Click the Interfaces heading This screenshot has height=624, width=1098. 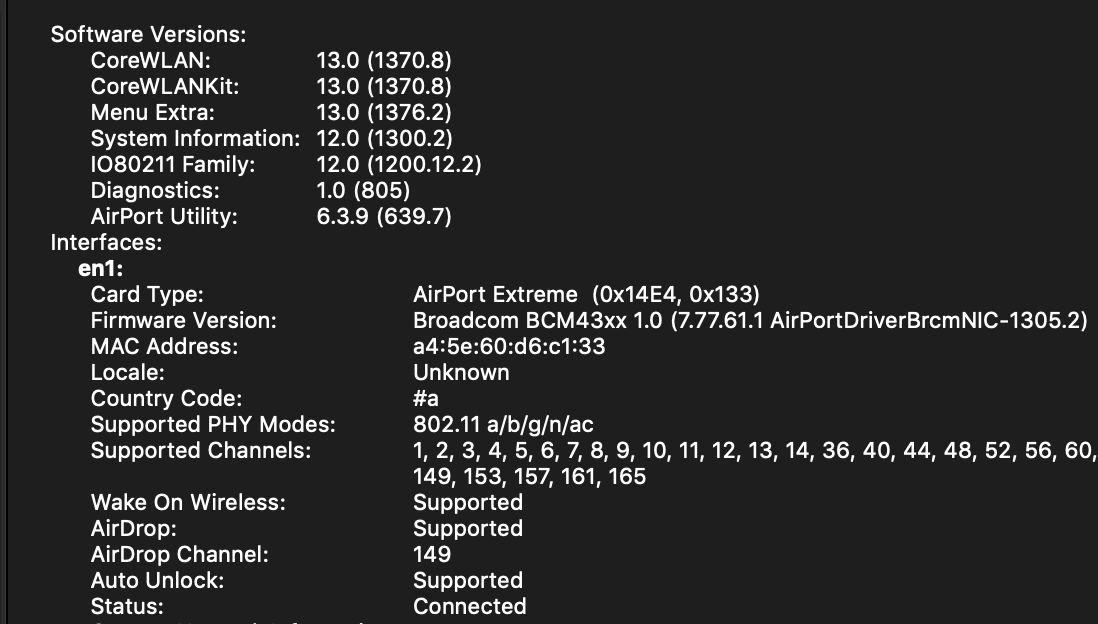pos(106,242)
